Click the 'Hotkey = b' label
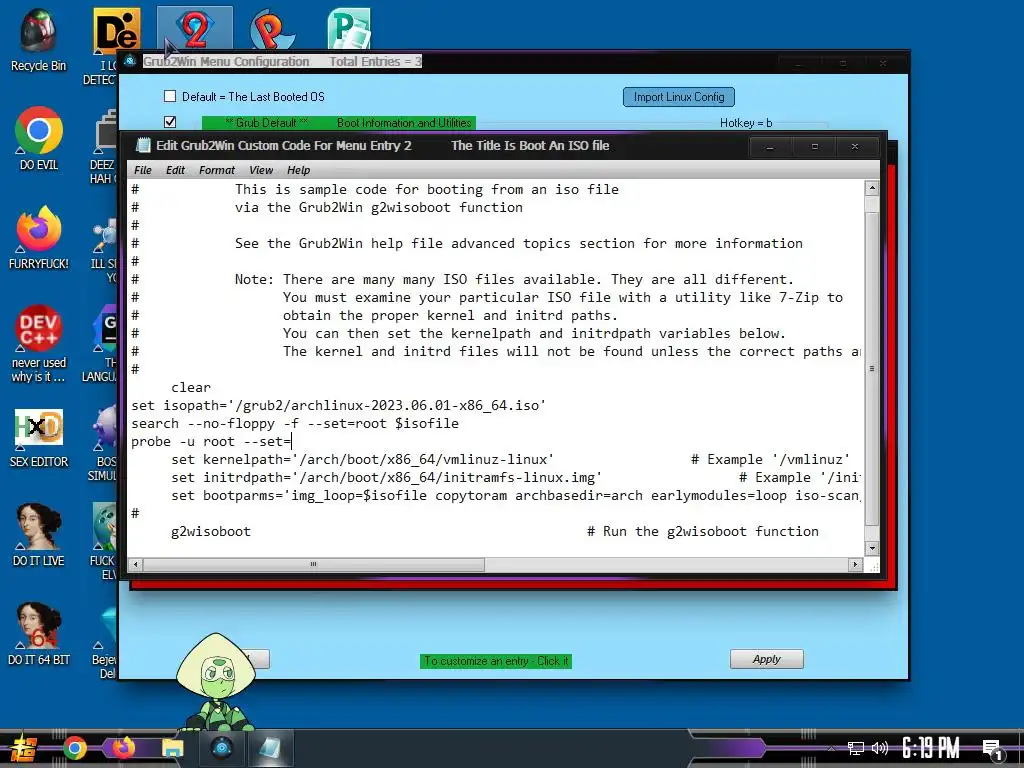Image resolution: width=1024 pixels, height=768 pixels. tap(746, 123)
